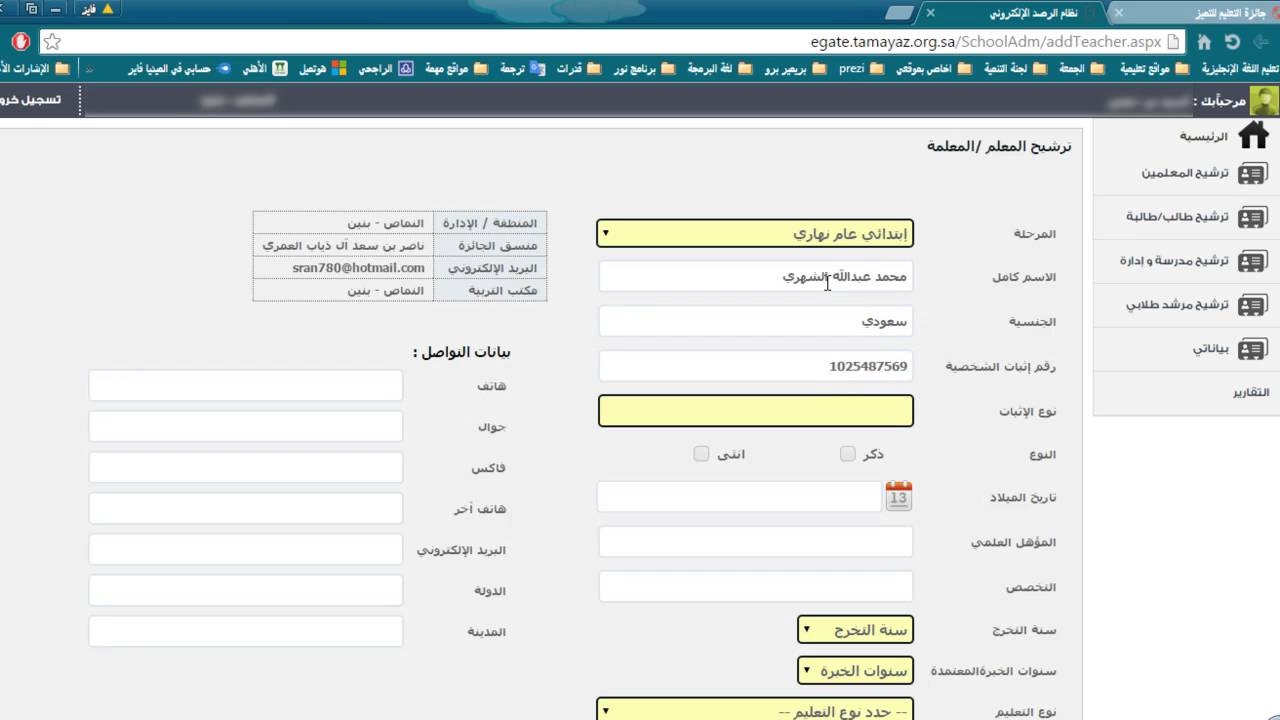This screenshot has height=720, width=1280.
Task: Click the ترشيح طالب/طالبة card icon
Action: (x=1252, y=218)
